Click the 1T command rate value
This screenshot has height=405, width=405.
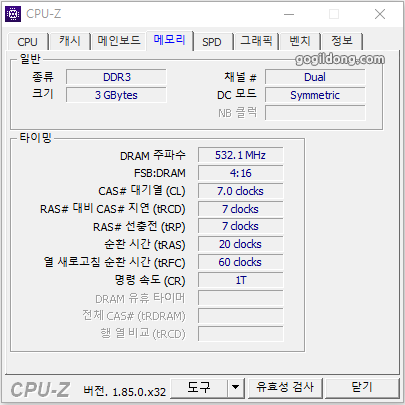pos(240,280)
